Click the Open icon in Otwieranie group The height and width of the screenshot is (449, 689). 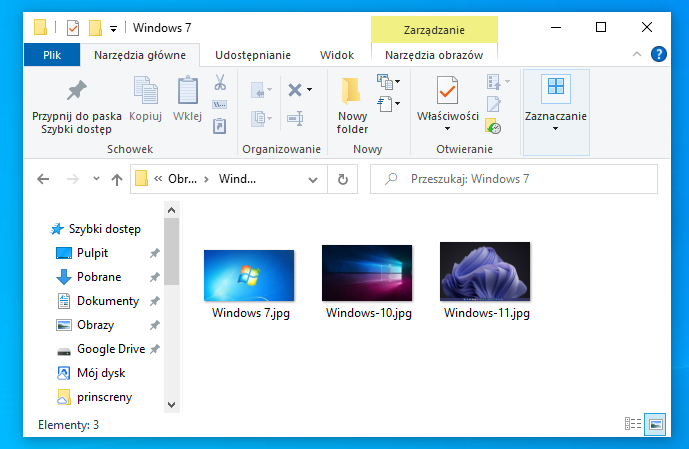[x=494, y=82]
